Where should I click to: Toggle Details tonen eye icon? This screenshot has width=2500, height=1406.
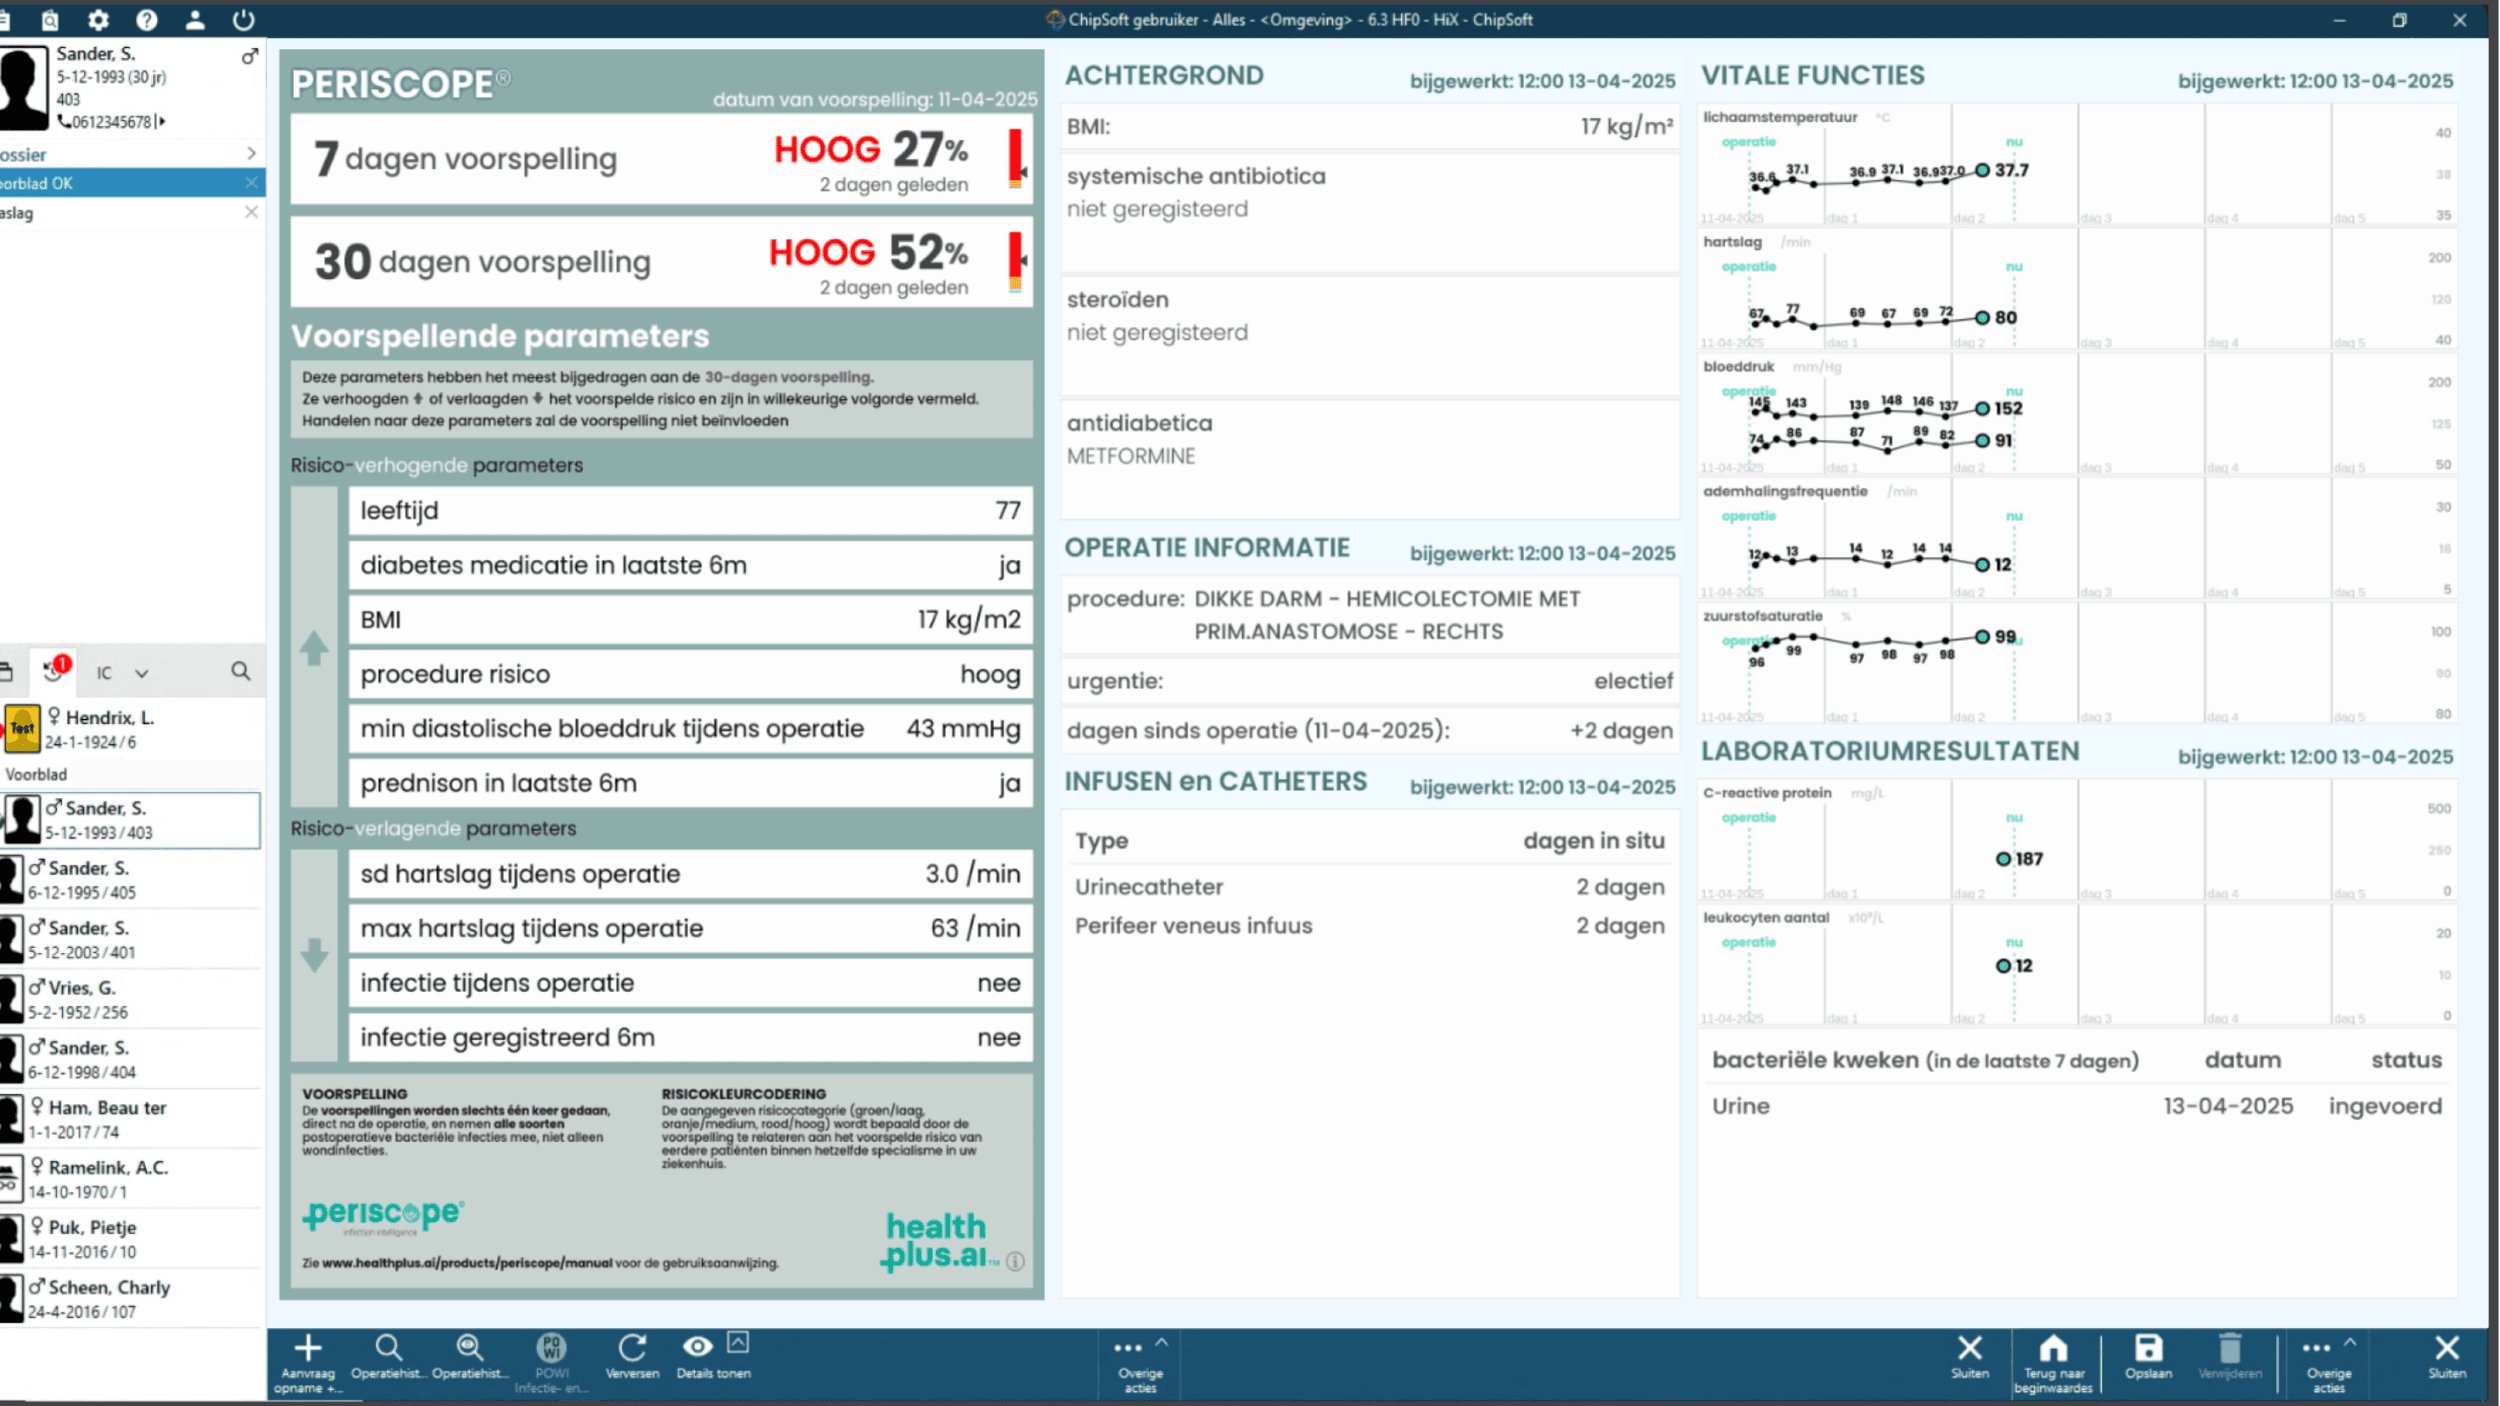tap(697, 1347)
